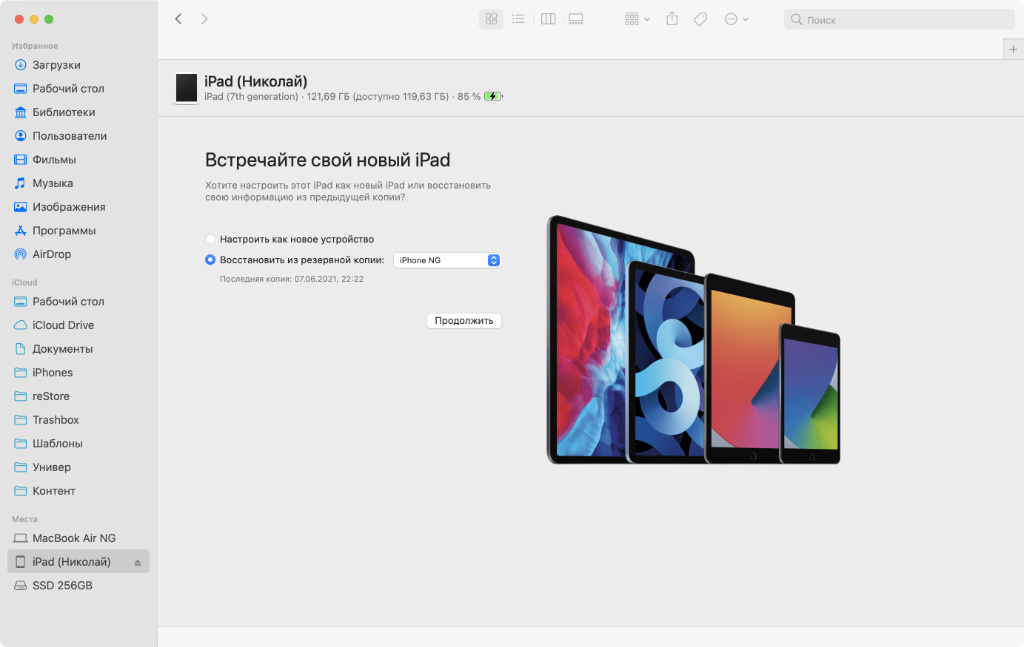Go back with the left chevron button
The width and height of the screenshot is (1024, 647).
[178, 19]
